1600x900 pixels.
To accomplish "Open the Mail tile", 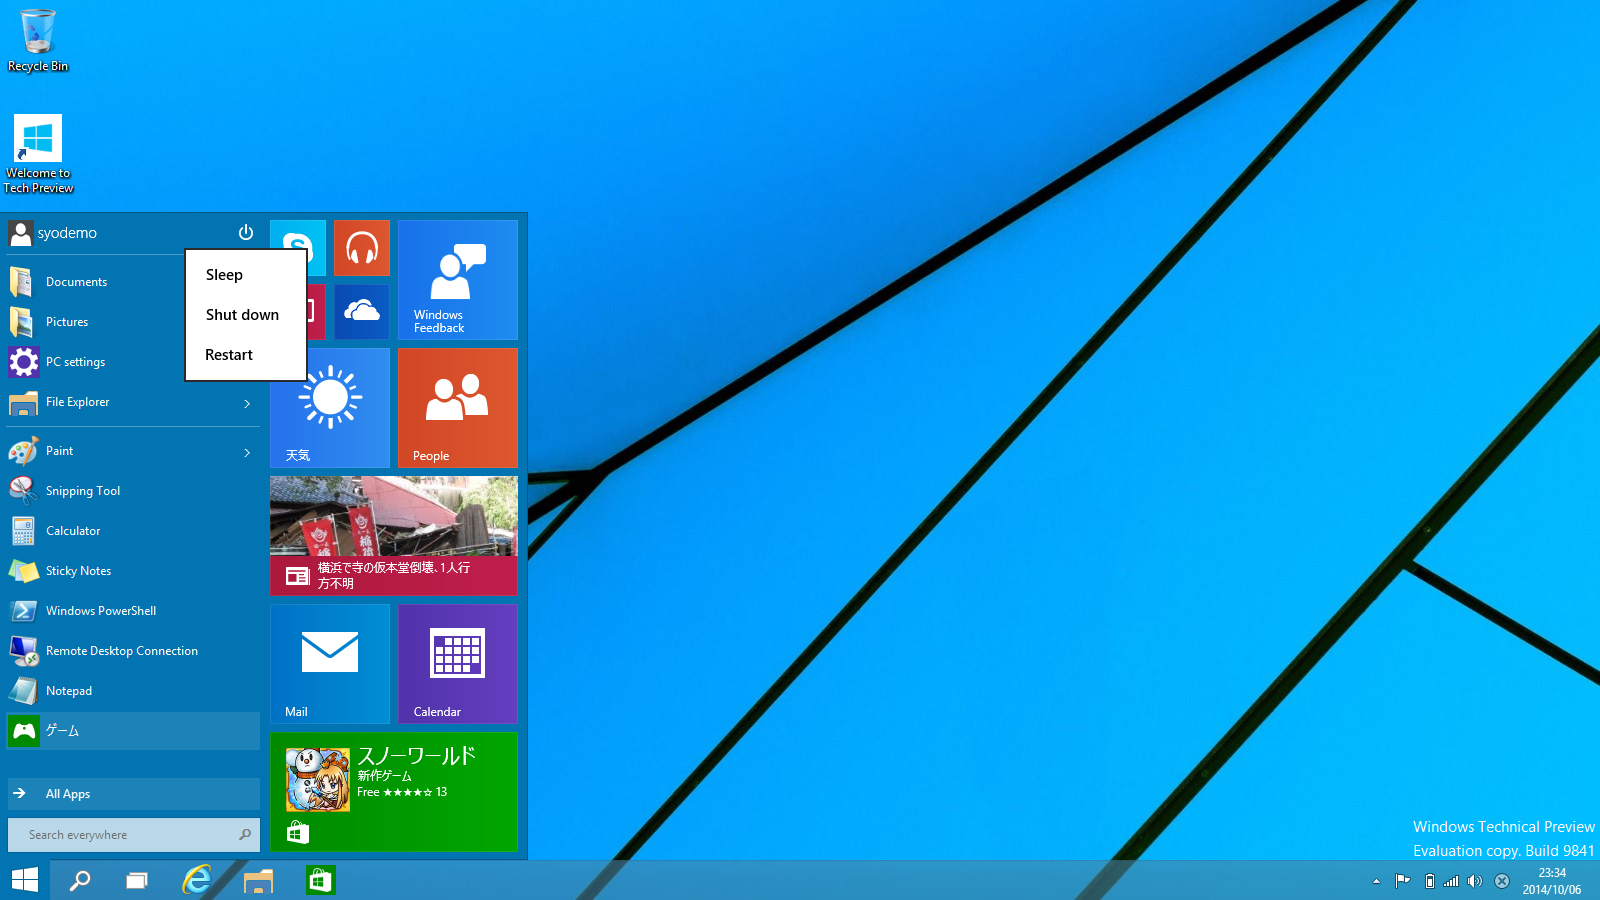I will tap(330, 664).
